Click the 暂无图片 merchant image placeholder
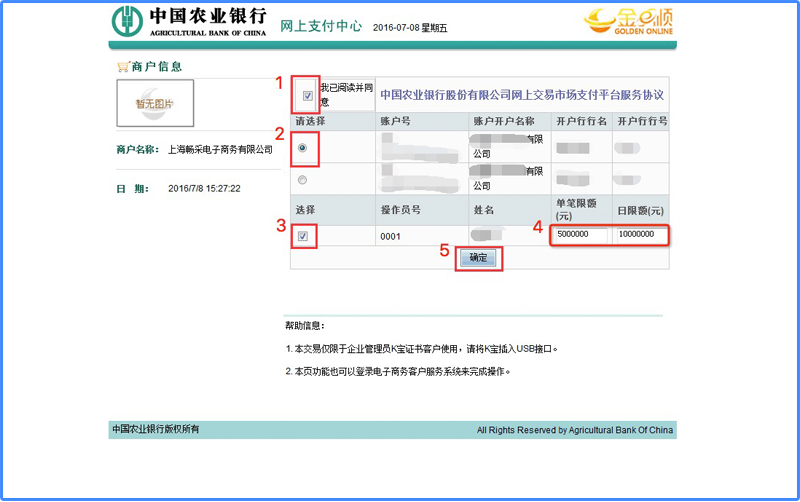 [155, 103]
